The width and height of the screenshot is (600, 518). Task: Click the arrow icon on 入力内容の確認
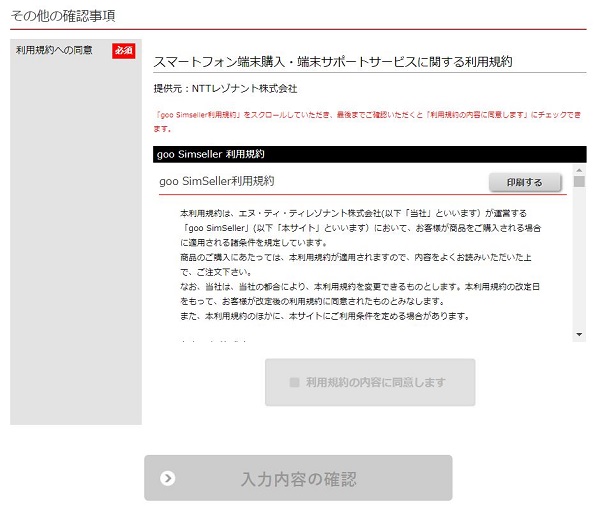click(x=168, y=478)
